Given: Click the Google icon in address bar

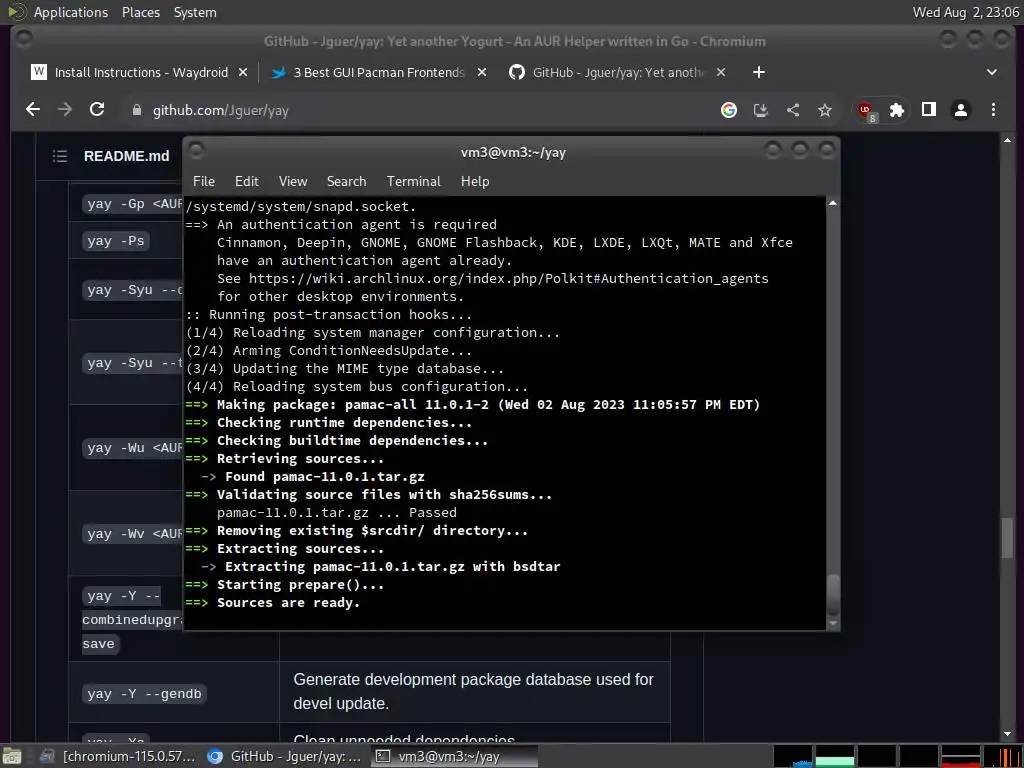Looking at the screenshot, I should (x=729, y=110).
